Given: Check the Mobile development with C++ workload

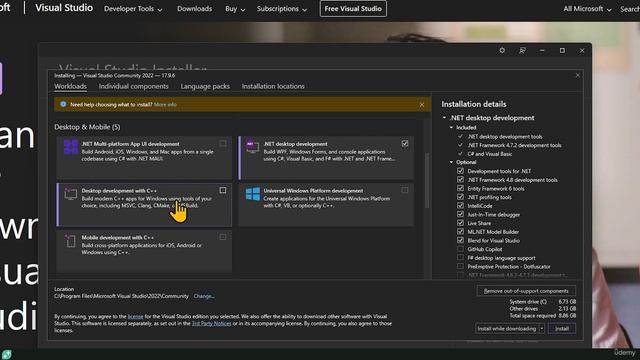Looking at the screenshot, I should click(223, 237).
